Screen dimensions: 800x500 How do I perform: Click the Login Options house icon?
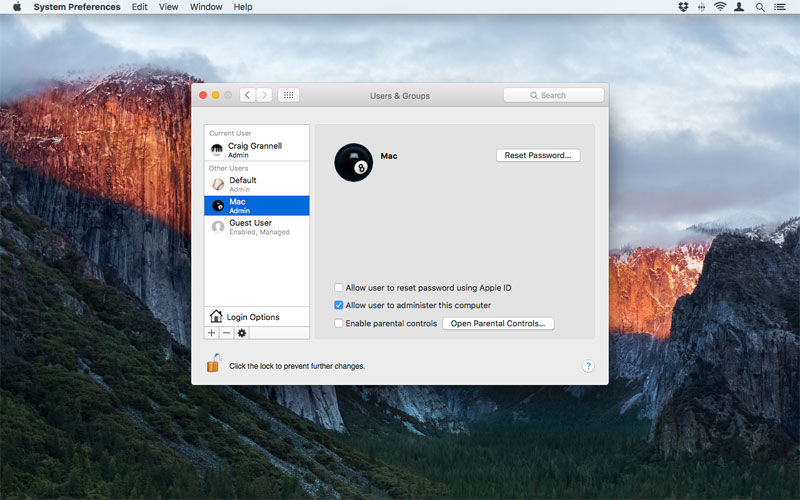(x=216, y=316)
